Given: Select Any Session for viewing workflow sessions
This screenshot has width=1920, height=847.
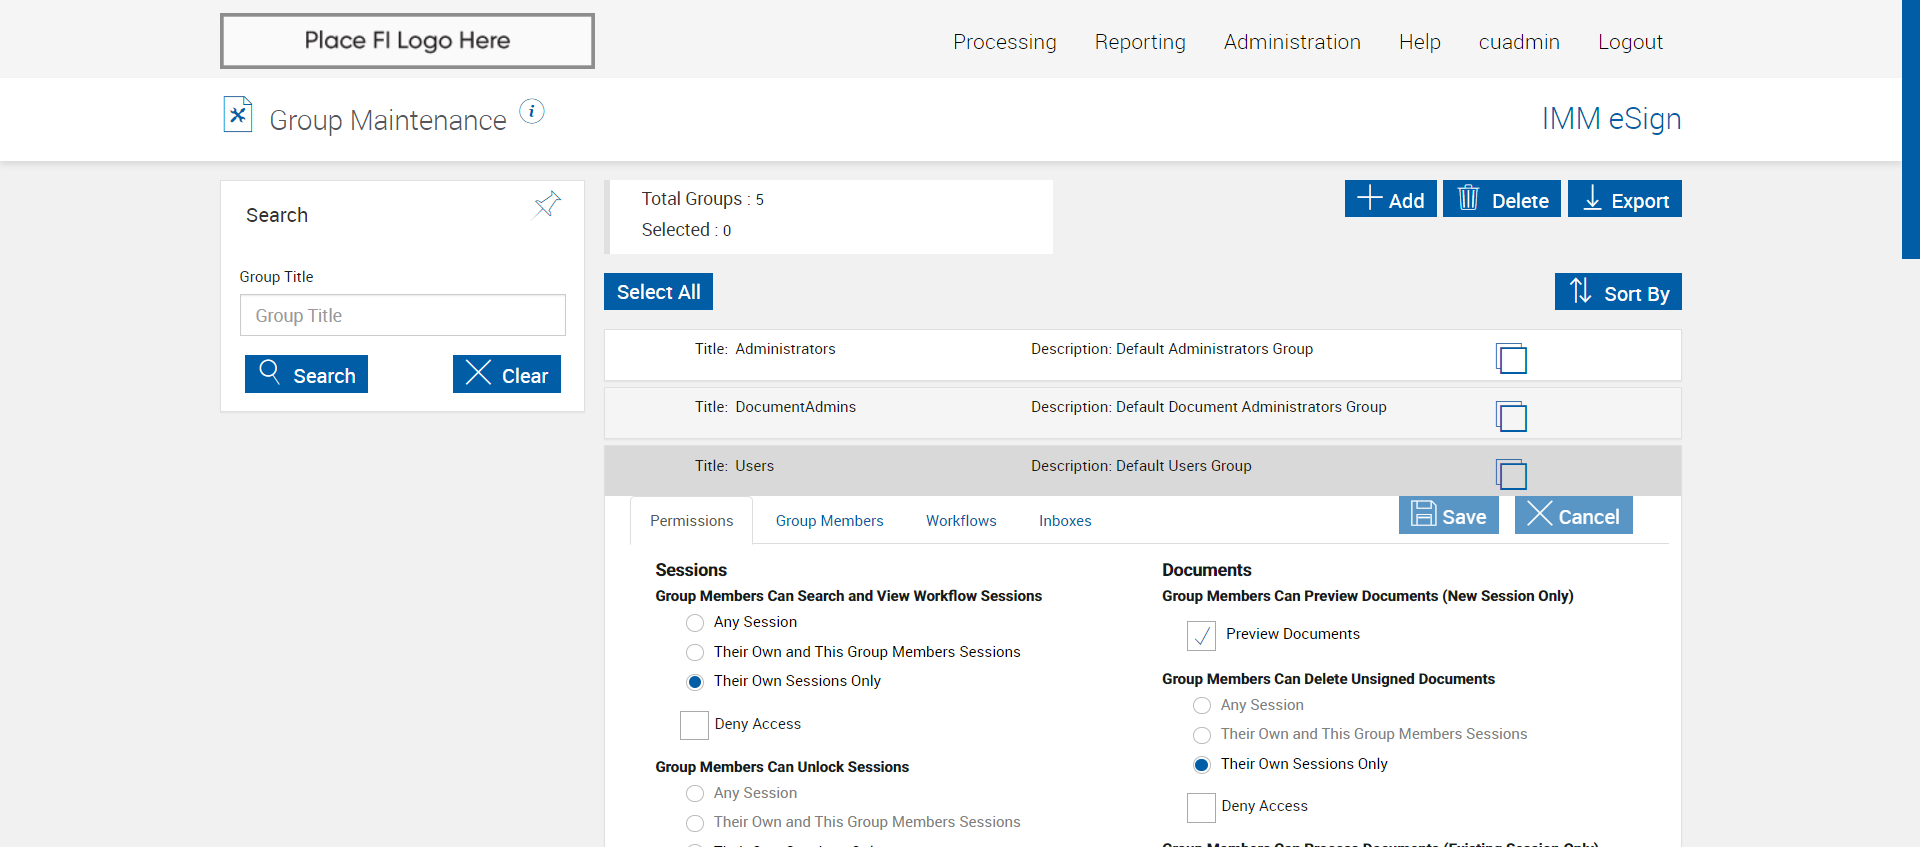Looking at the screenshot, I should coord(695,623).
